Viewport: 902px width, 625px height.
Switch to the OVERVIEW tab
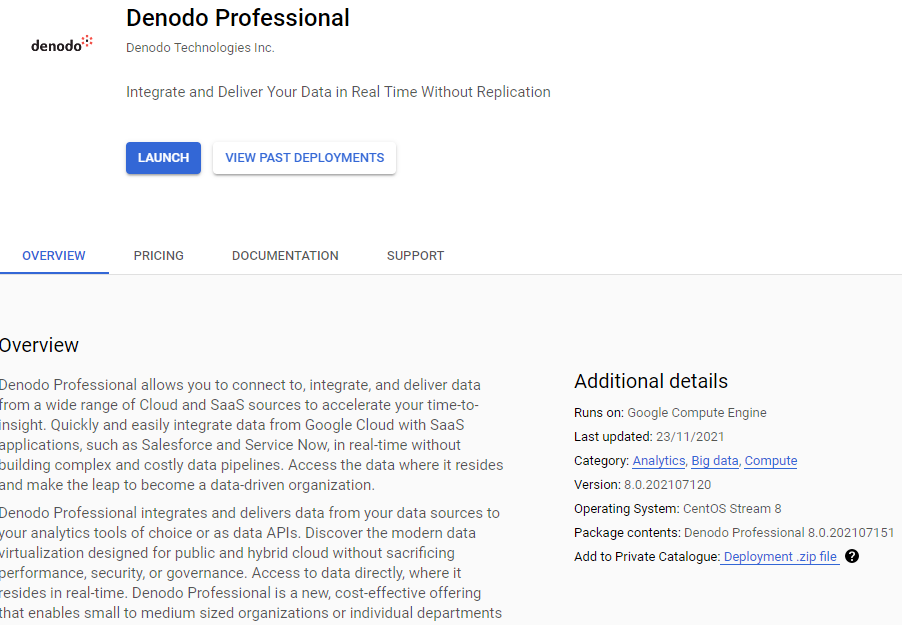click(54, 256)
